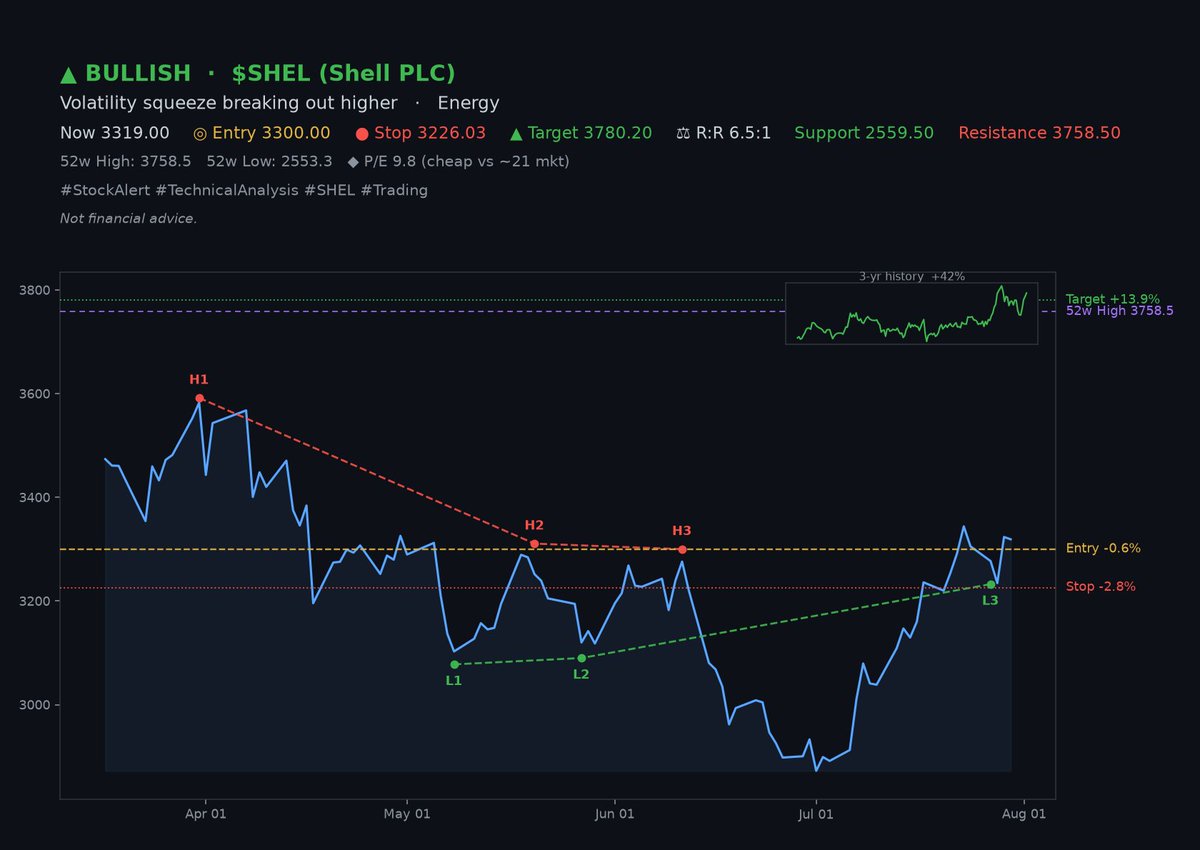
Task: Click the '52w High: 3758.5' statistic
Action: coord(125,161)
